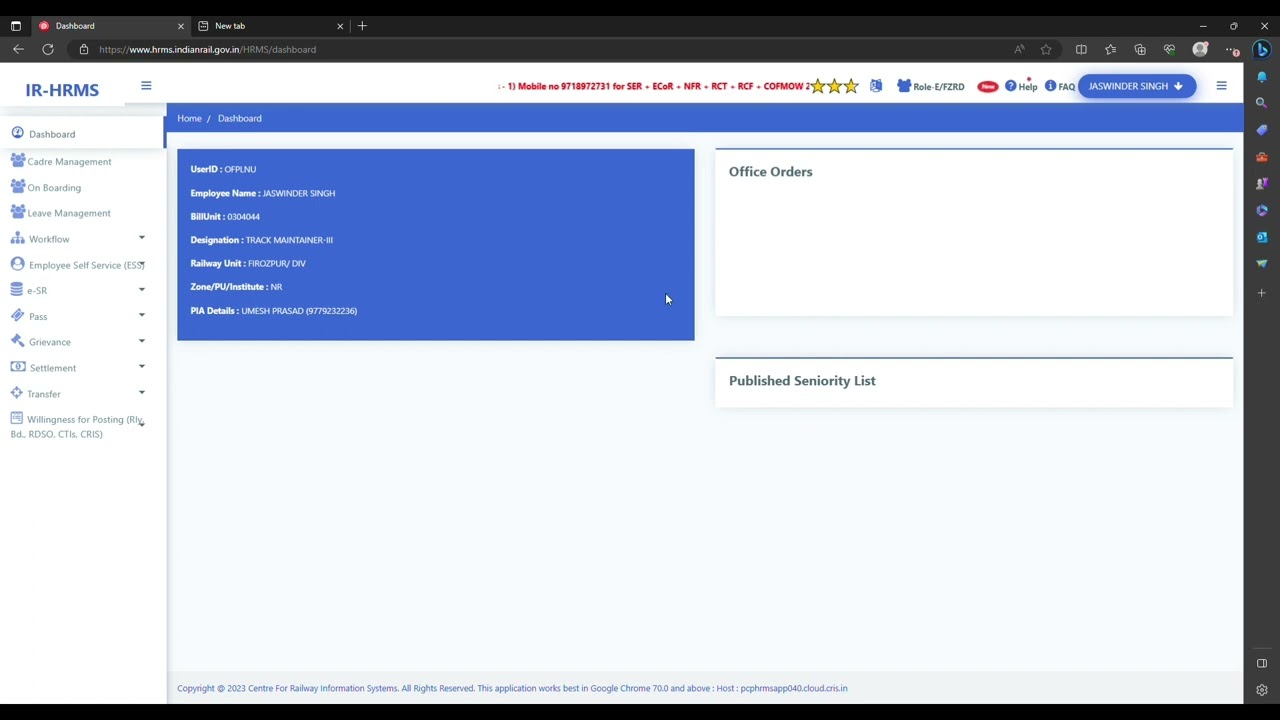This screenshot has width=1280, height=720.
Task: Click the PIA Details UMESH PRASAD text
Action: [274, 311]
